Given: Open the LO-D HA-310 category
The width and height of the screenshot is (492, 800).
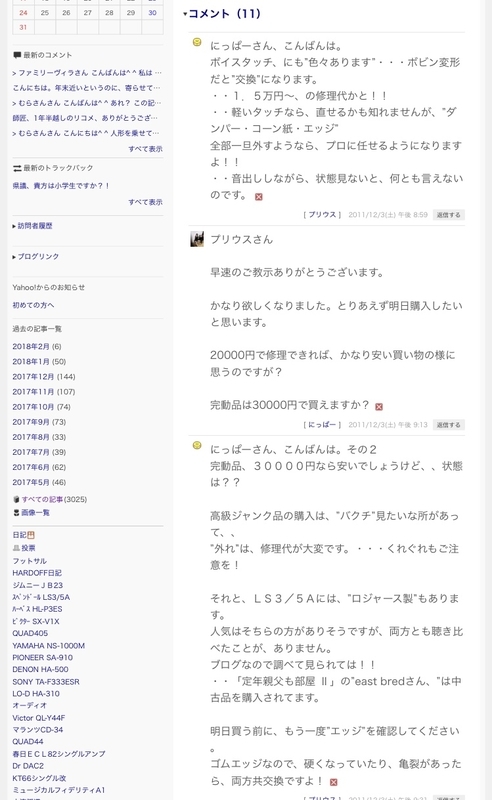Looking at the screenshot, I should click(x=36, y=693).
